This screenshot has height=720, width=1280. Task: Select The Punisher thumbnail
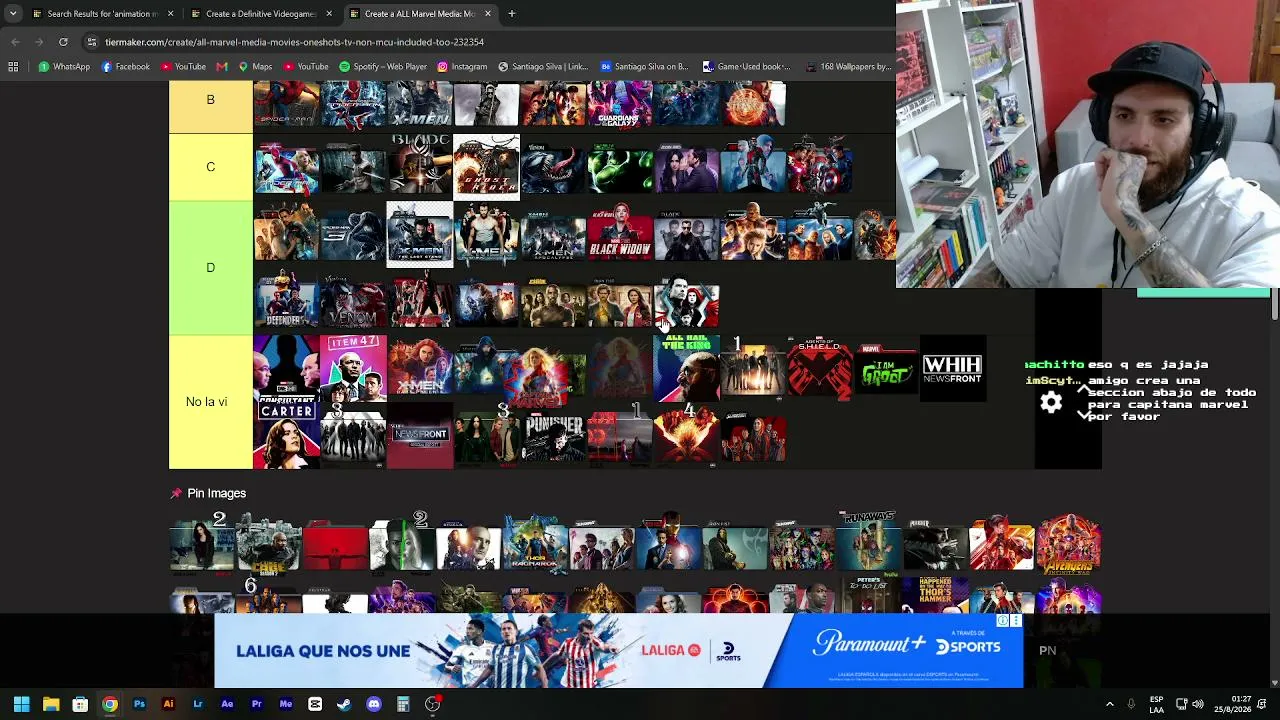553,435
